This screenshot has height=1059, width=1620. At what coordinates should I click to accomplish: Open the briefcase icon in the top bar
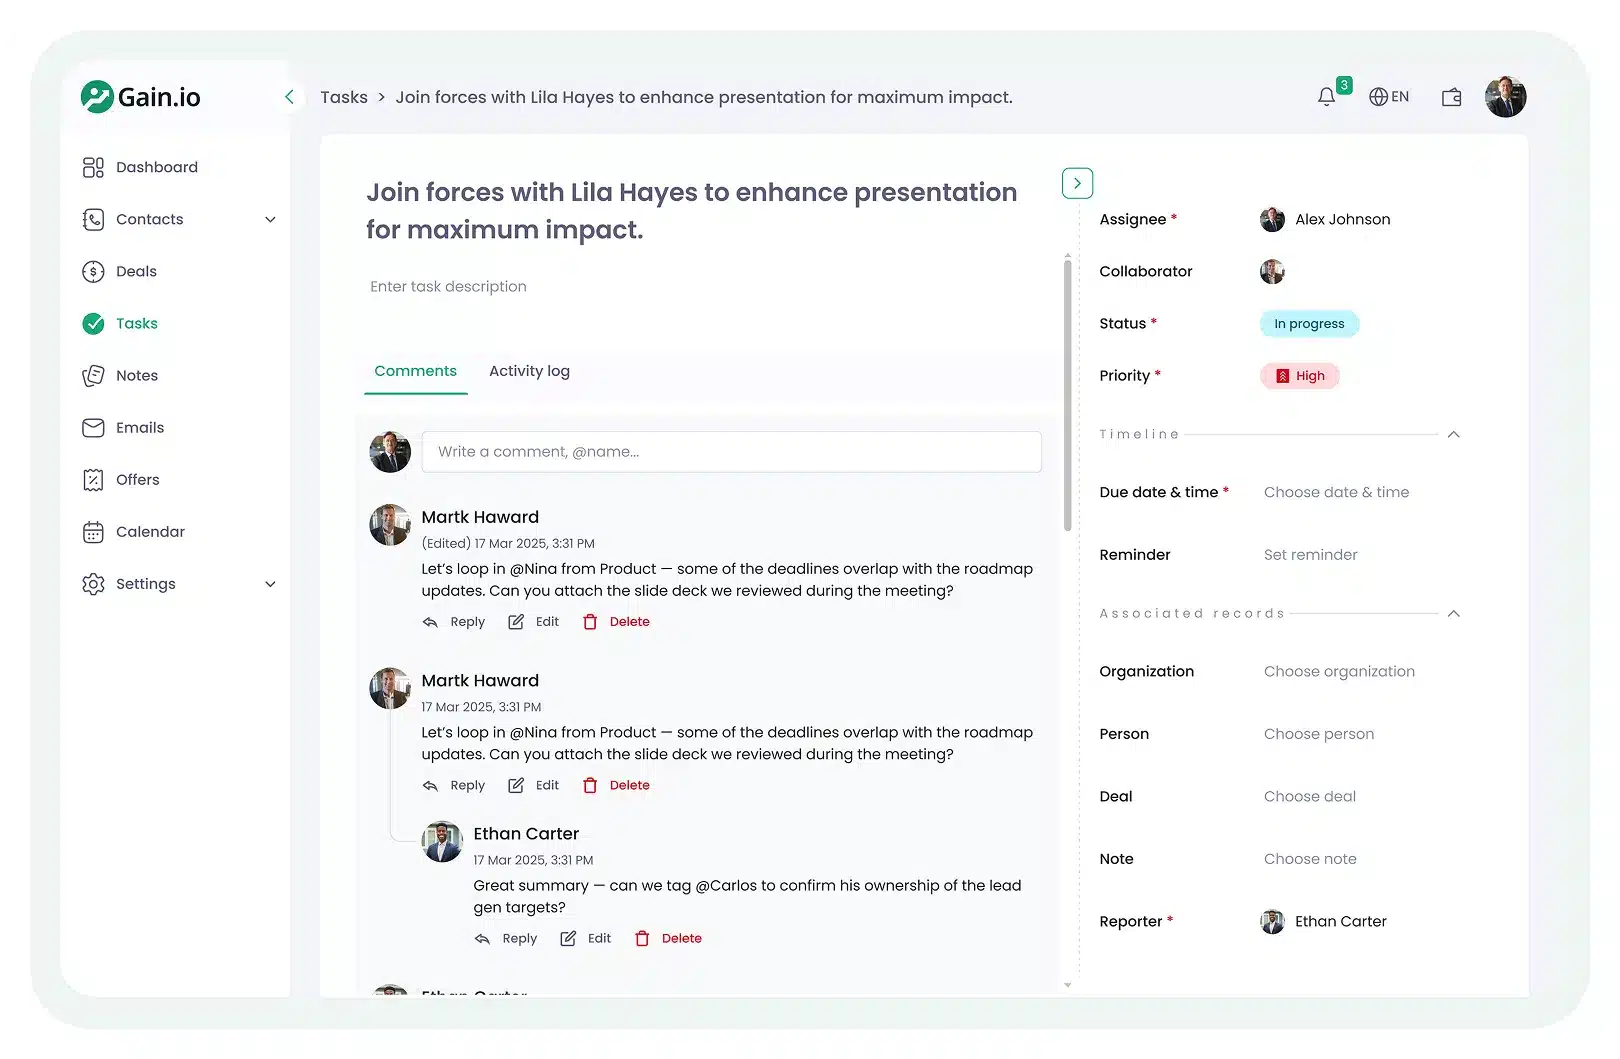pos(1450,96)
